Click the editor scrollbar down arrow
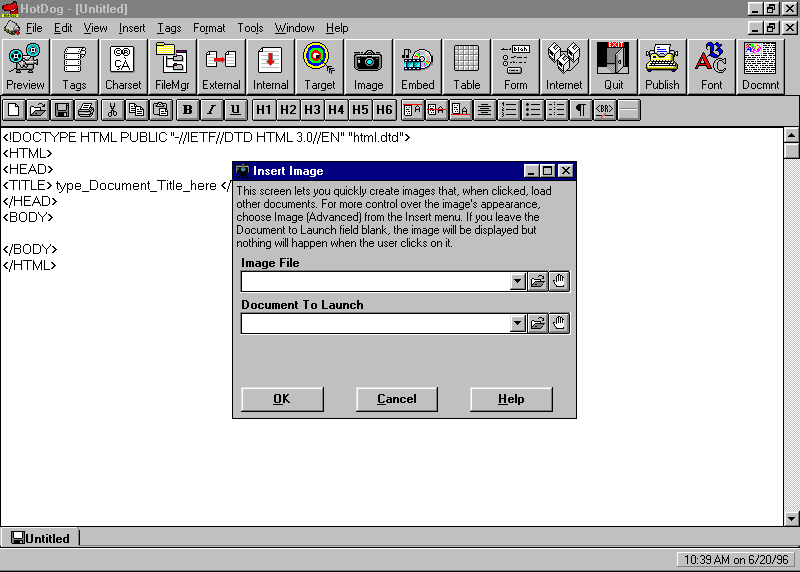Image resolution: width=800 pixels, height=572 pixels. click(x=791, y=518)
